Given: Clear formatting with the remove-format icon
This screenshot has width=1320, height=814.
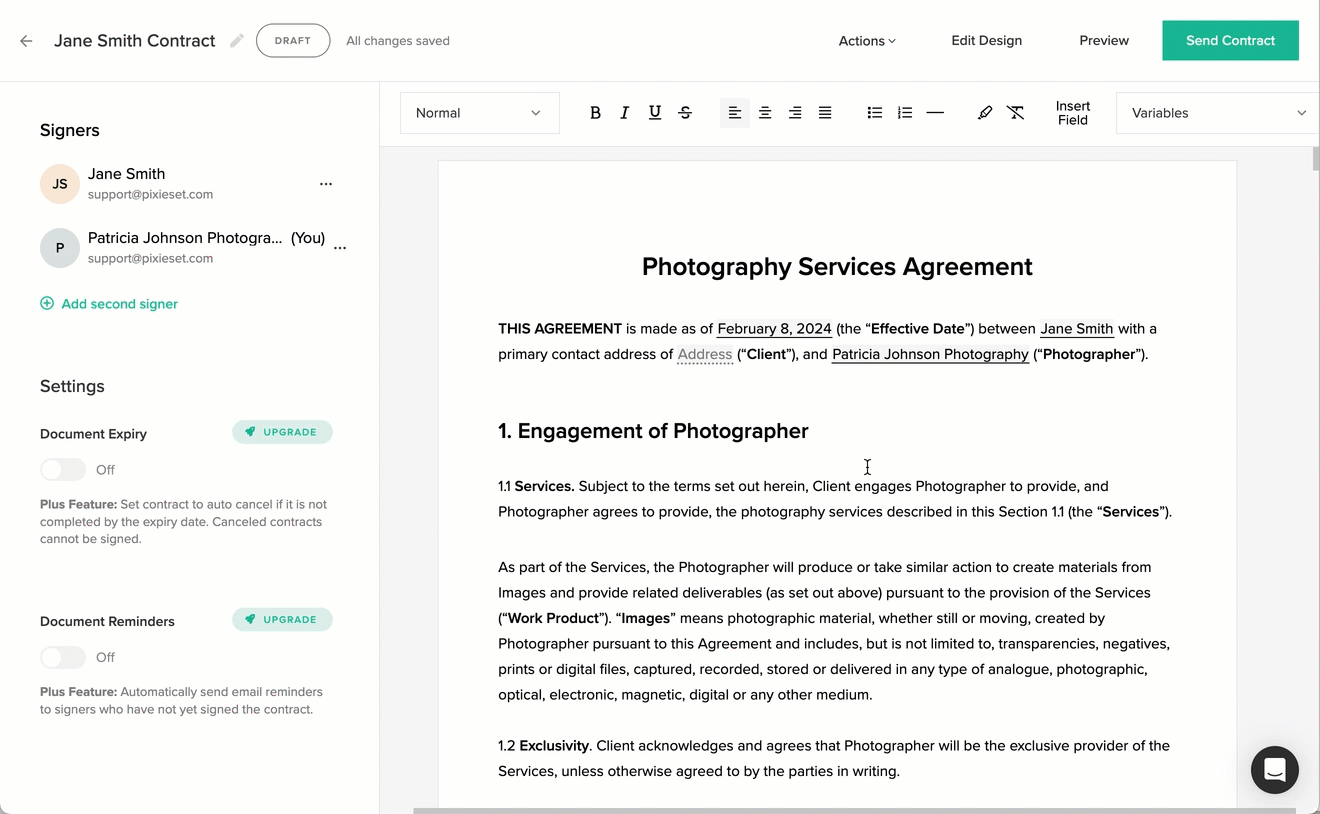Looking at the screenshot, I should [x=1016, y=112].
